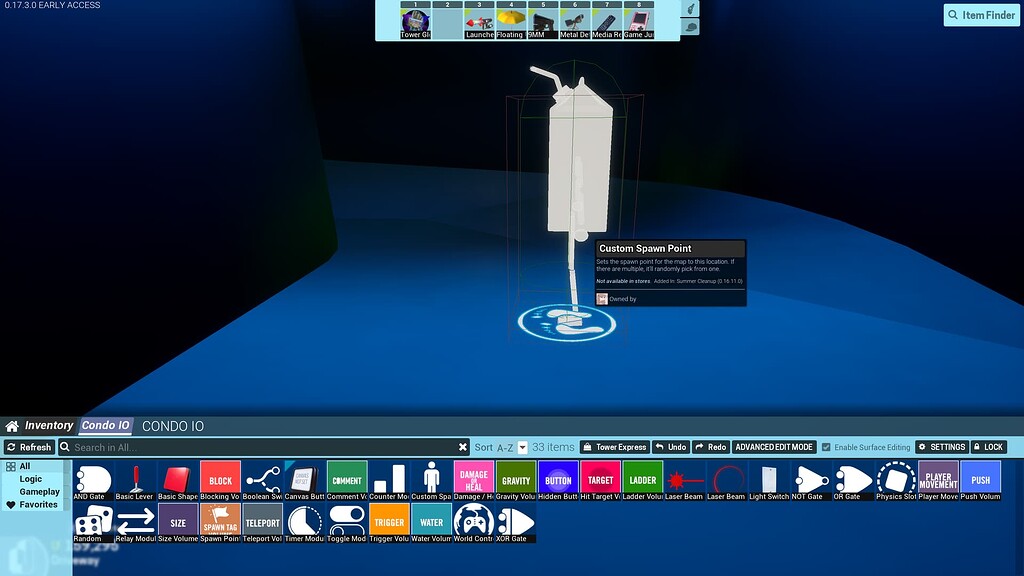Select the Timer Module item
Image resolution: width=1024 pixels, height=576 pixels.
coord(304,522)
